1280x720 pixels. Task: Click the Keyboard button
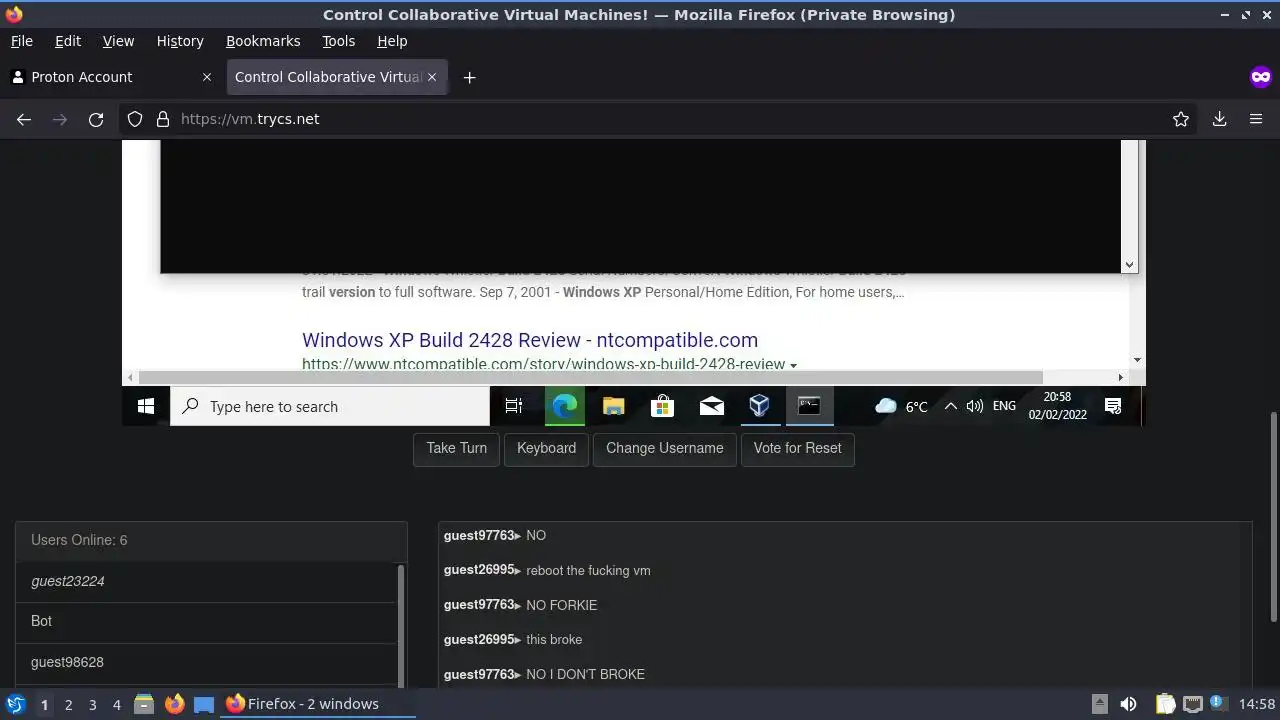tap(546, 448)
